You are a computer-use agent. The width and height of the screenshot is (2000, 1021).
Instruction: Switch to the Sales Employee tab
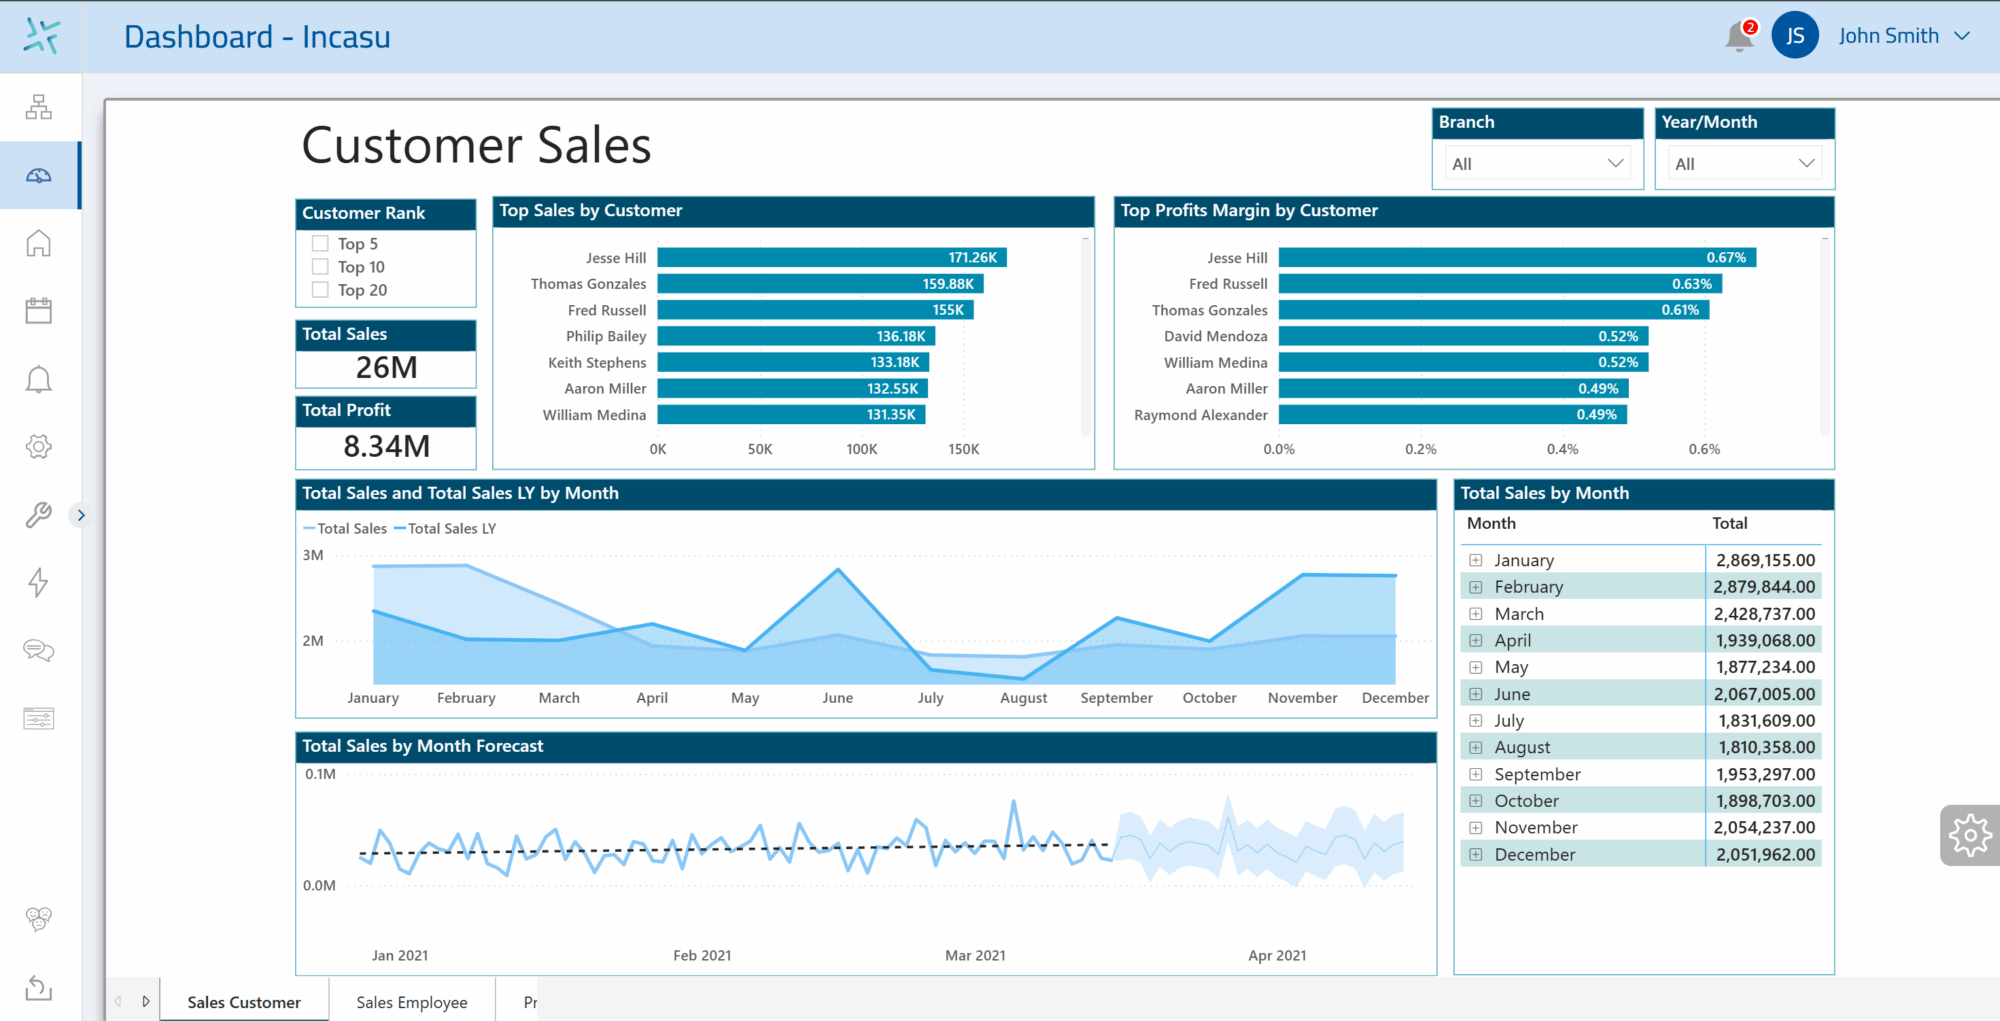click(x=412, y=1001)
